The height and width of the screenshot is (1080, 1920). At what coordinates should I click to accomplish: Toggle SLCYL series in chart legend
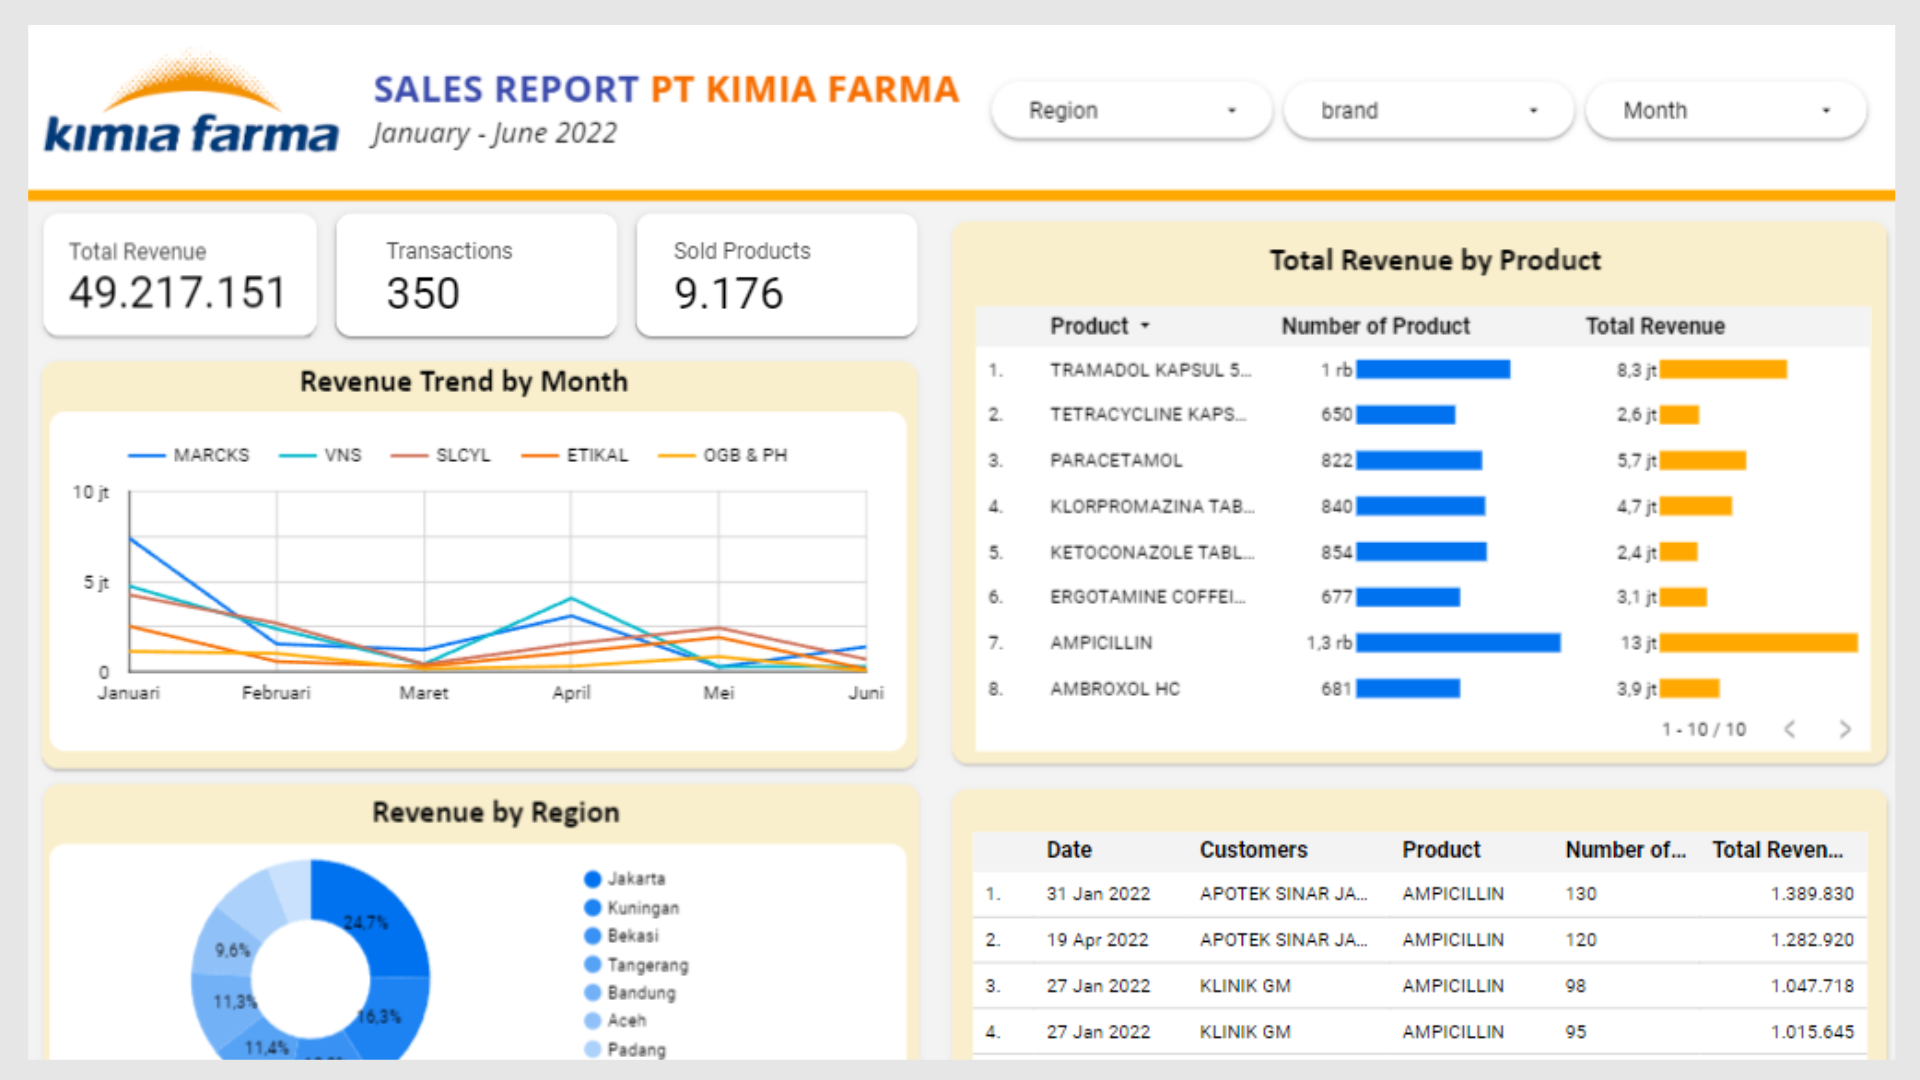[x=441, y=455]
